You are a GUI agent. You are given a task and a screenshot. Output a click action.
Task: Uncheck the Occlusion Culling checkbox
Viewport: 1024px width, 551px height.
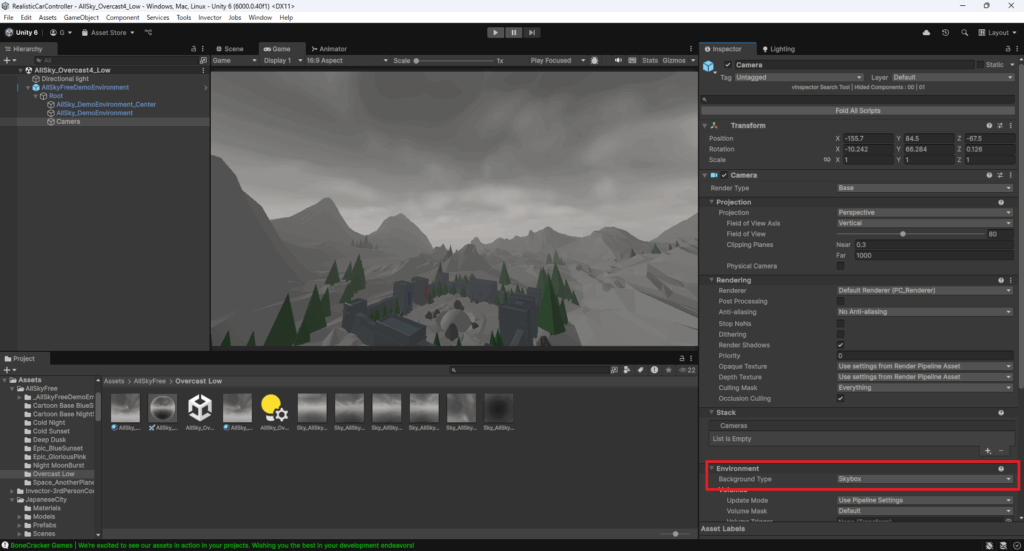[x=840, y=399]
